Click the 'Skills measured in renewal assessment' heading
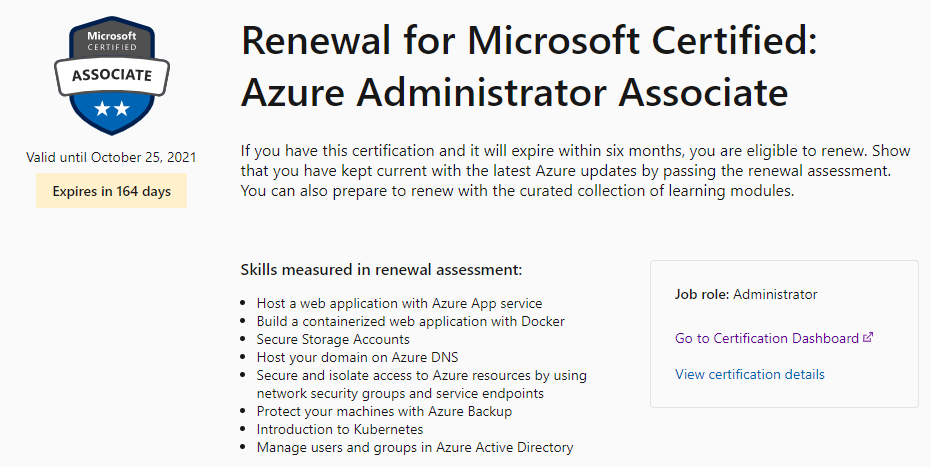Screen dimensions: 930x467 381,270
